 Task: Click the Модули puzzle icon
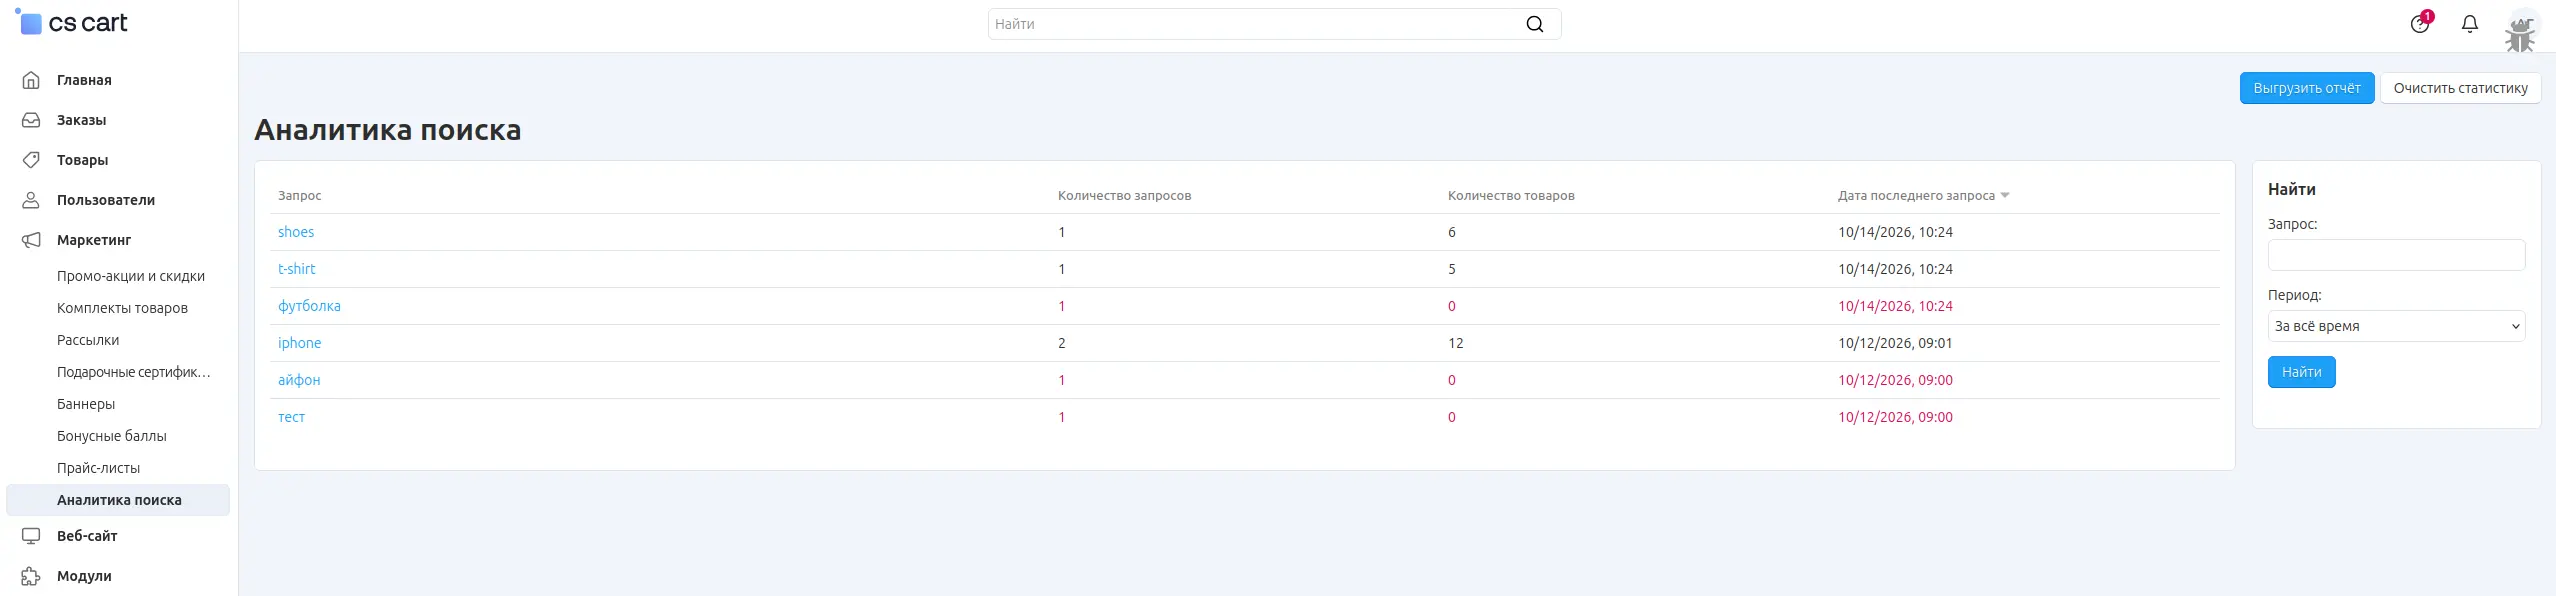(x=31, y=576)
